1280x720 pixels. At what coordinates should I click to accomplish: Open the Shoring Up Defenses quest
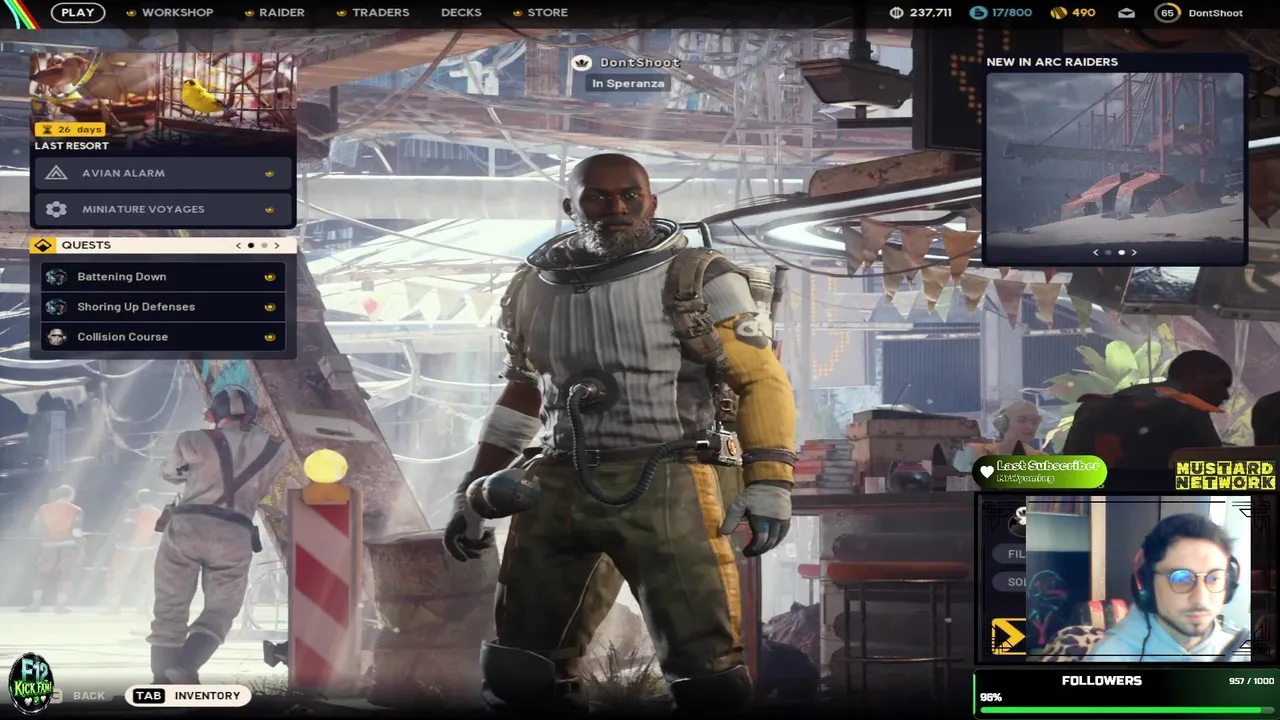163,307
